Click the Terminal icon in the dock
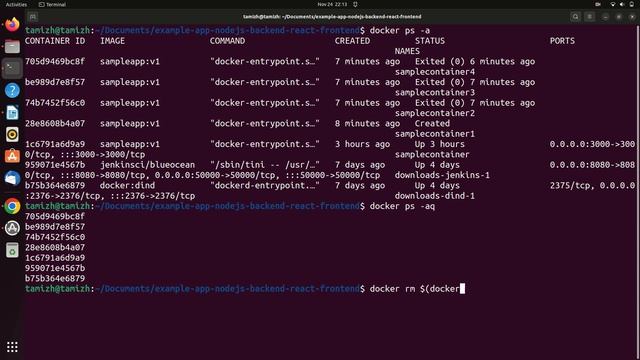Viewport: 640px width, 360px height. [x=12, y=68]
